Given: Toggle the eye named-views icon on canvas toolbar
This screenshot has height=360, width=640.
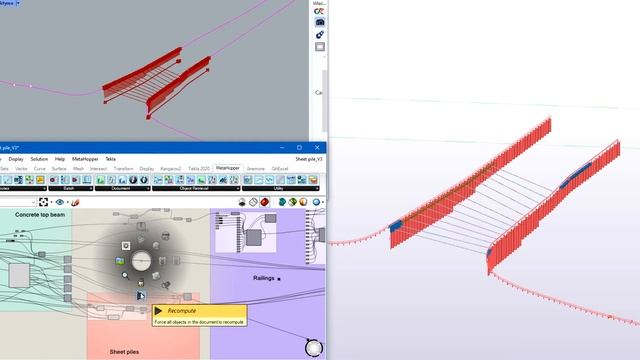Looking at the screenshot, I should [x=60, y=202].
